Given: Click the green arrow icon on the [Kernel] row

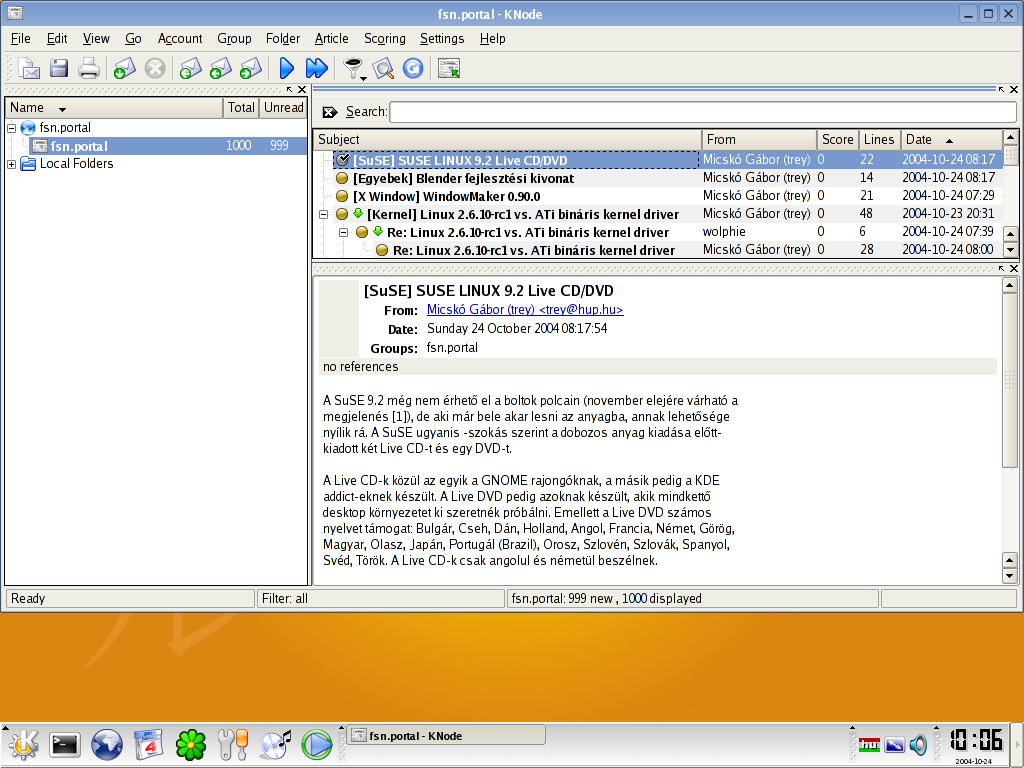Looking at the screenshot, I should (x=358, y=213).
